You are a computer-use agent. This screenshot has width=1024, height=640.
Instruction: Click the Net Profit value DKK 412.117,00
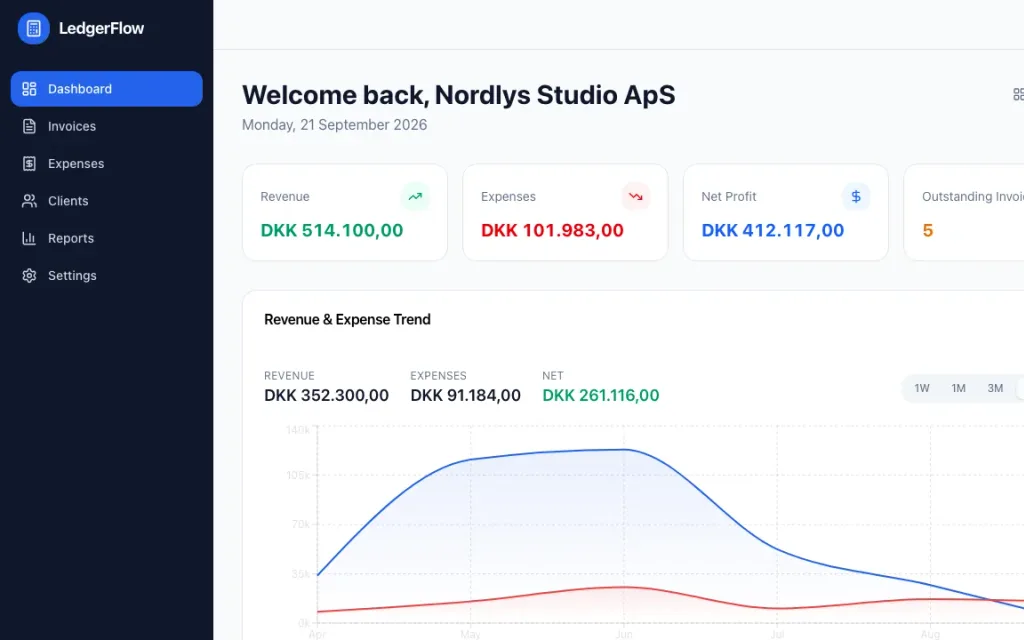773,231
